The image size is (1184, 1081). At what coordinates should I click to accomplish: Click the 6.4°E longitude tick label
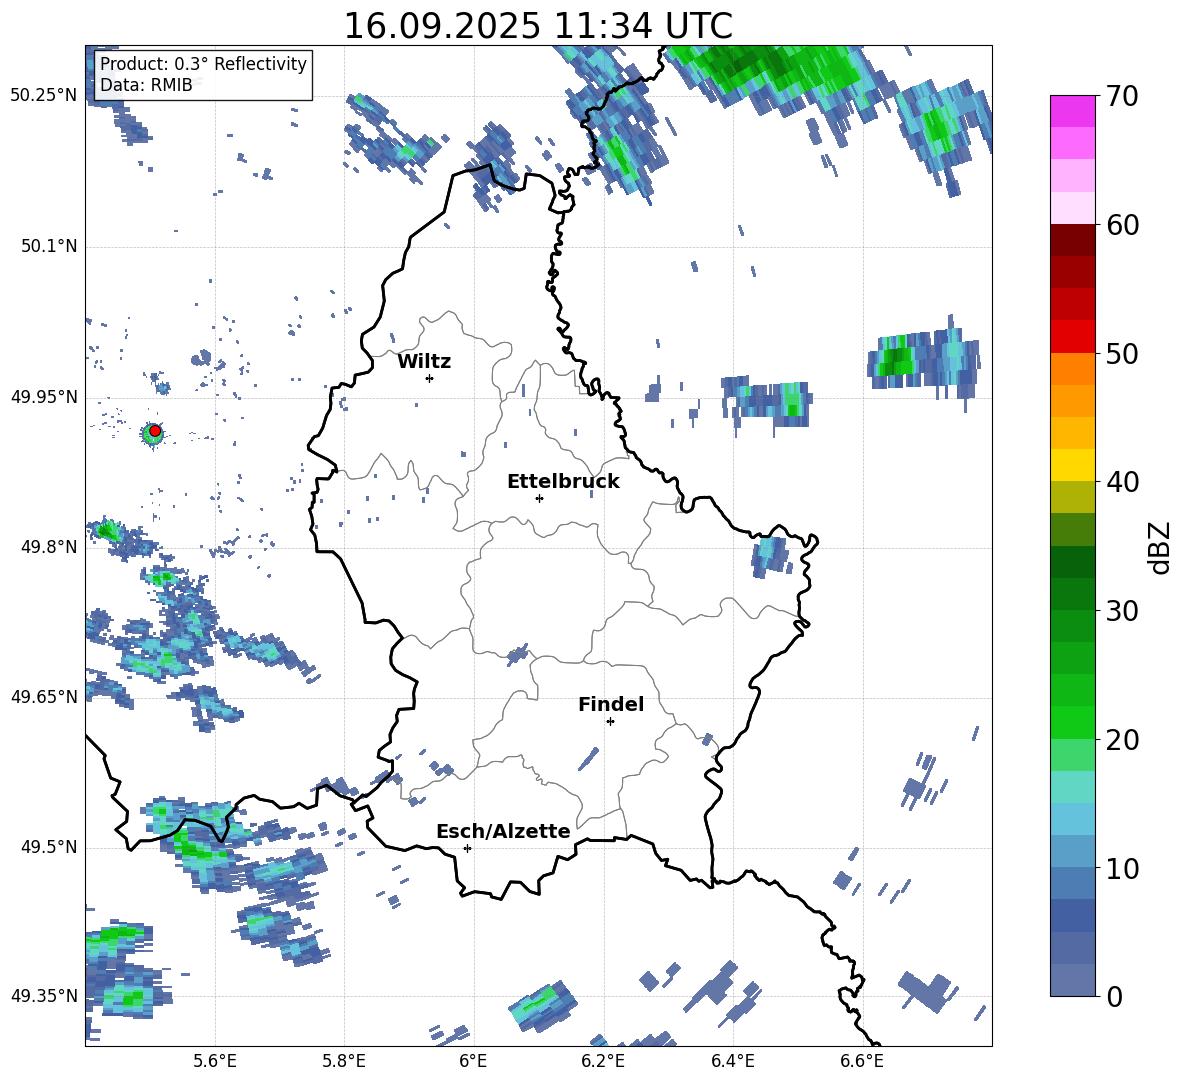pyautogui.click(x=732, y=1061)
